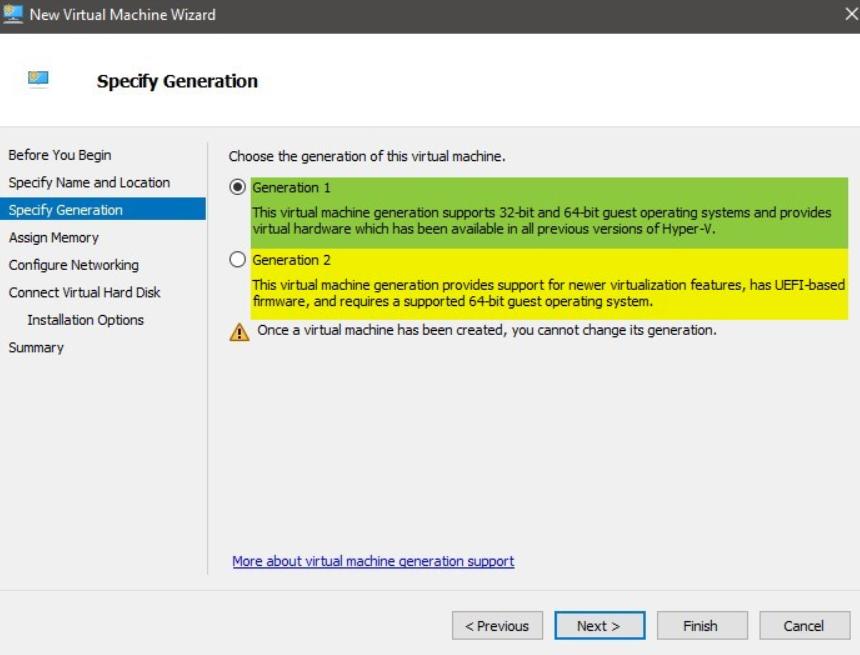This screenshot has height=655, width=860.
Task: Click the green highlighted Generation 1 description
Action: click(541, 220)
